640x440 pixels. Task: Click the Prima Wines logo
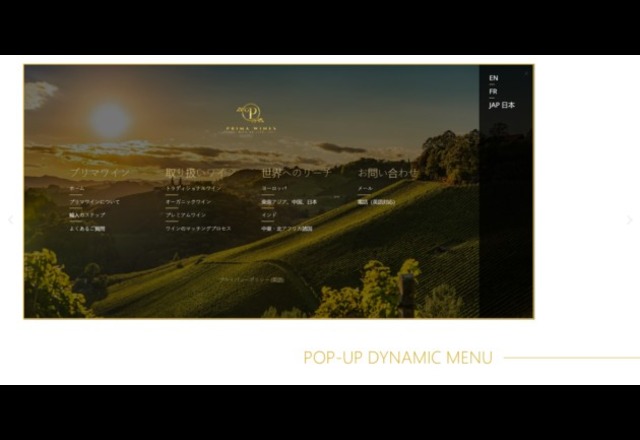point(251,118)
